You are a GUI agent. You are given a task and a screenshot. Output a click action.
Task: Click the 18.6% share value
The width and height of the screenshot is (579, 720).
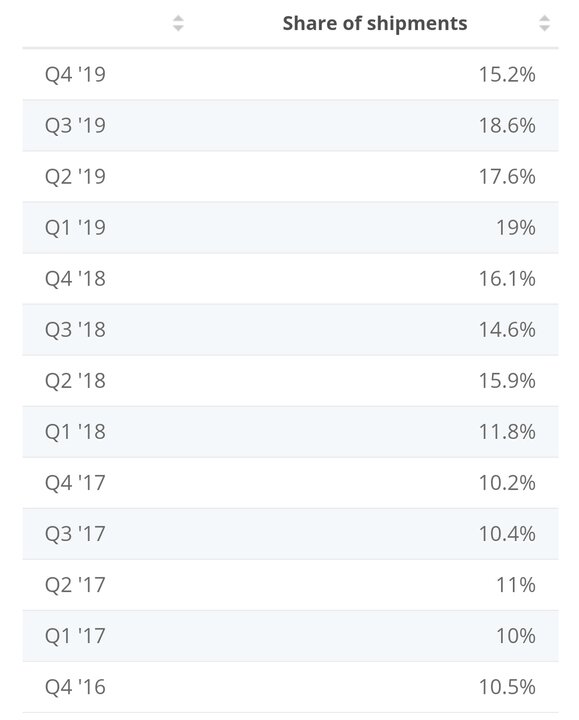click(507, 125)
